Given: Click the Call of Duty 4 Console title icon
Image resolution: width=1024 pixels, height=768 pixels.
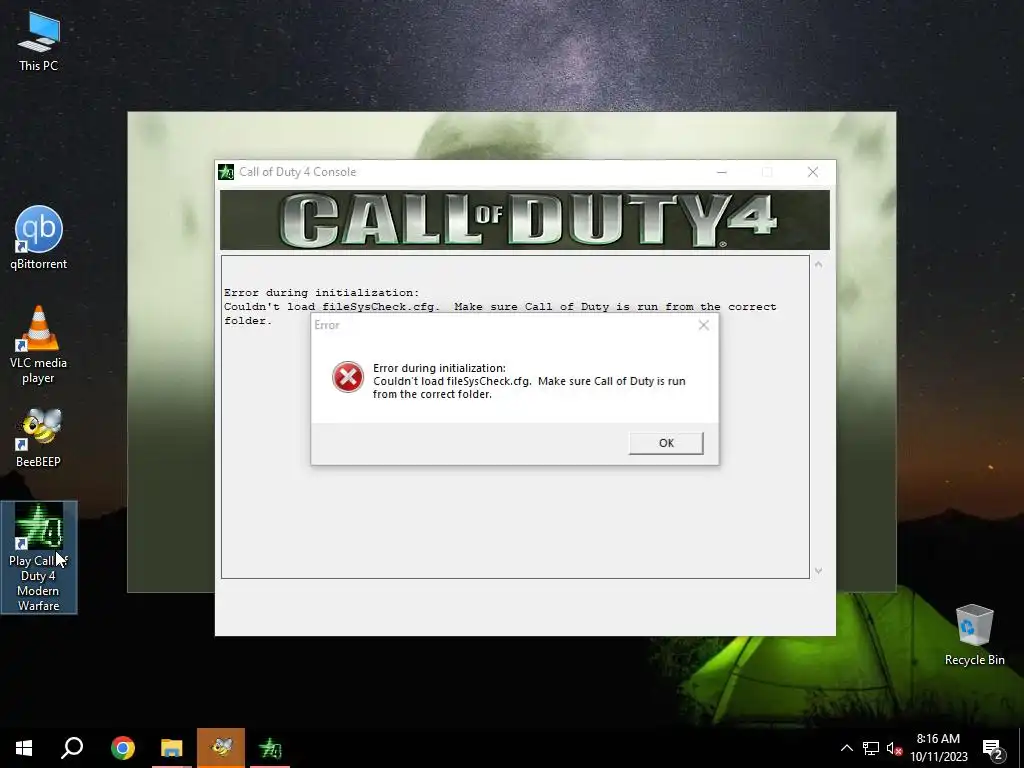Looking at the screenshot, I should pyautogui.click(x=226, y=172).
